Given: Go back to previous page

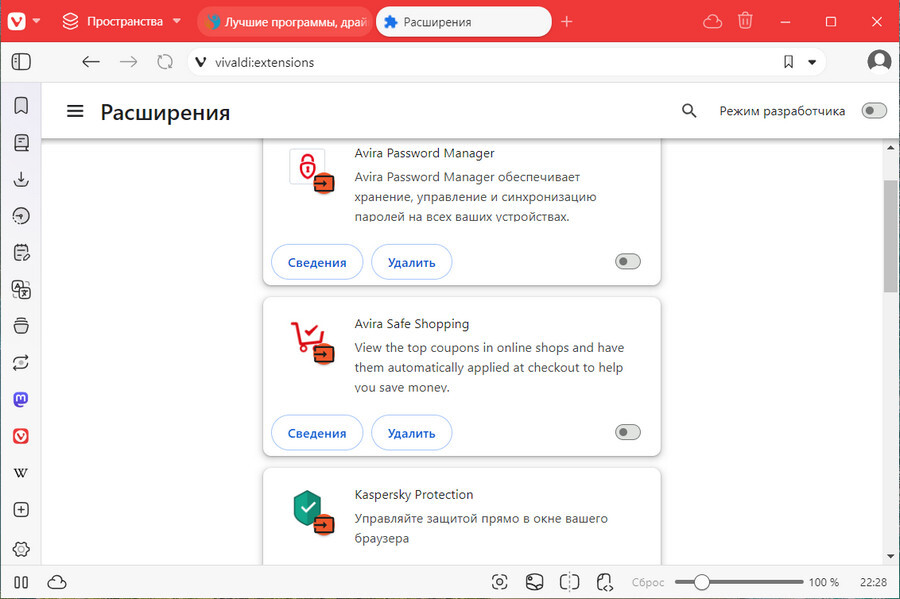Looking at the screenshot, I should [91, 62].
